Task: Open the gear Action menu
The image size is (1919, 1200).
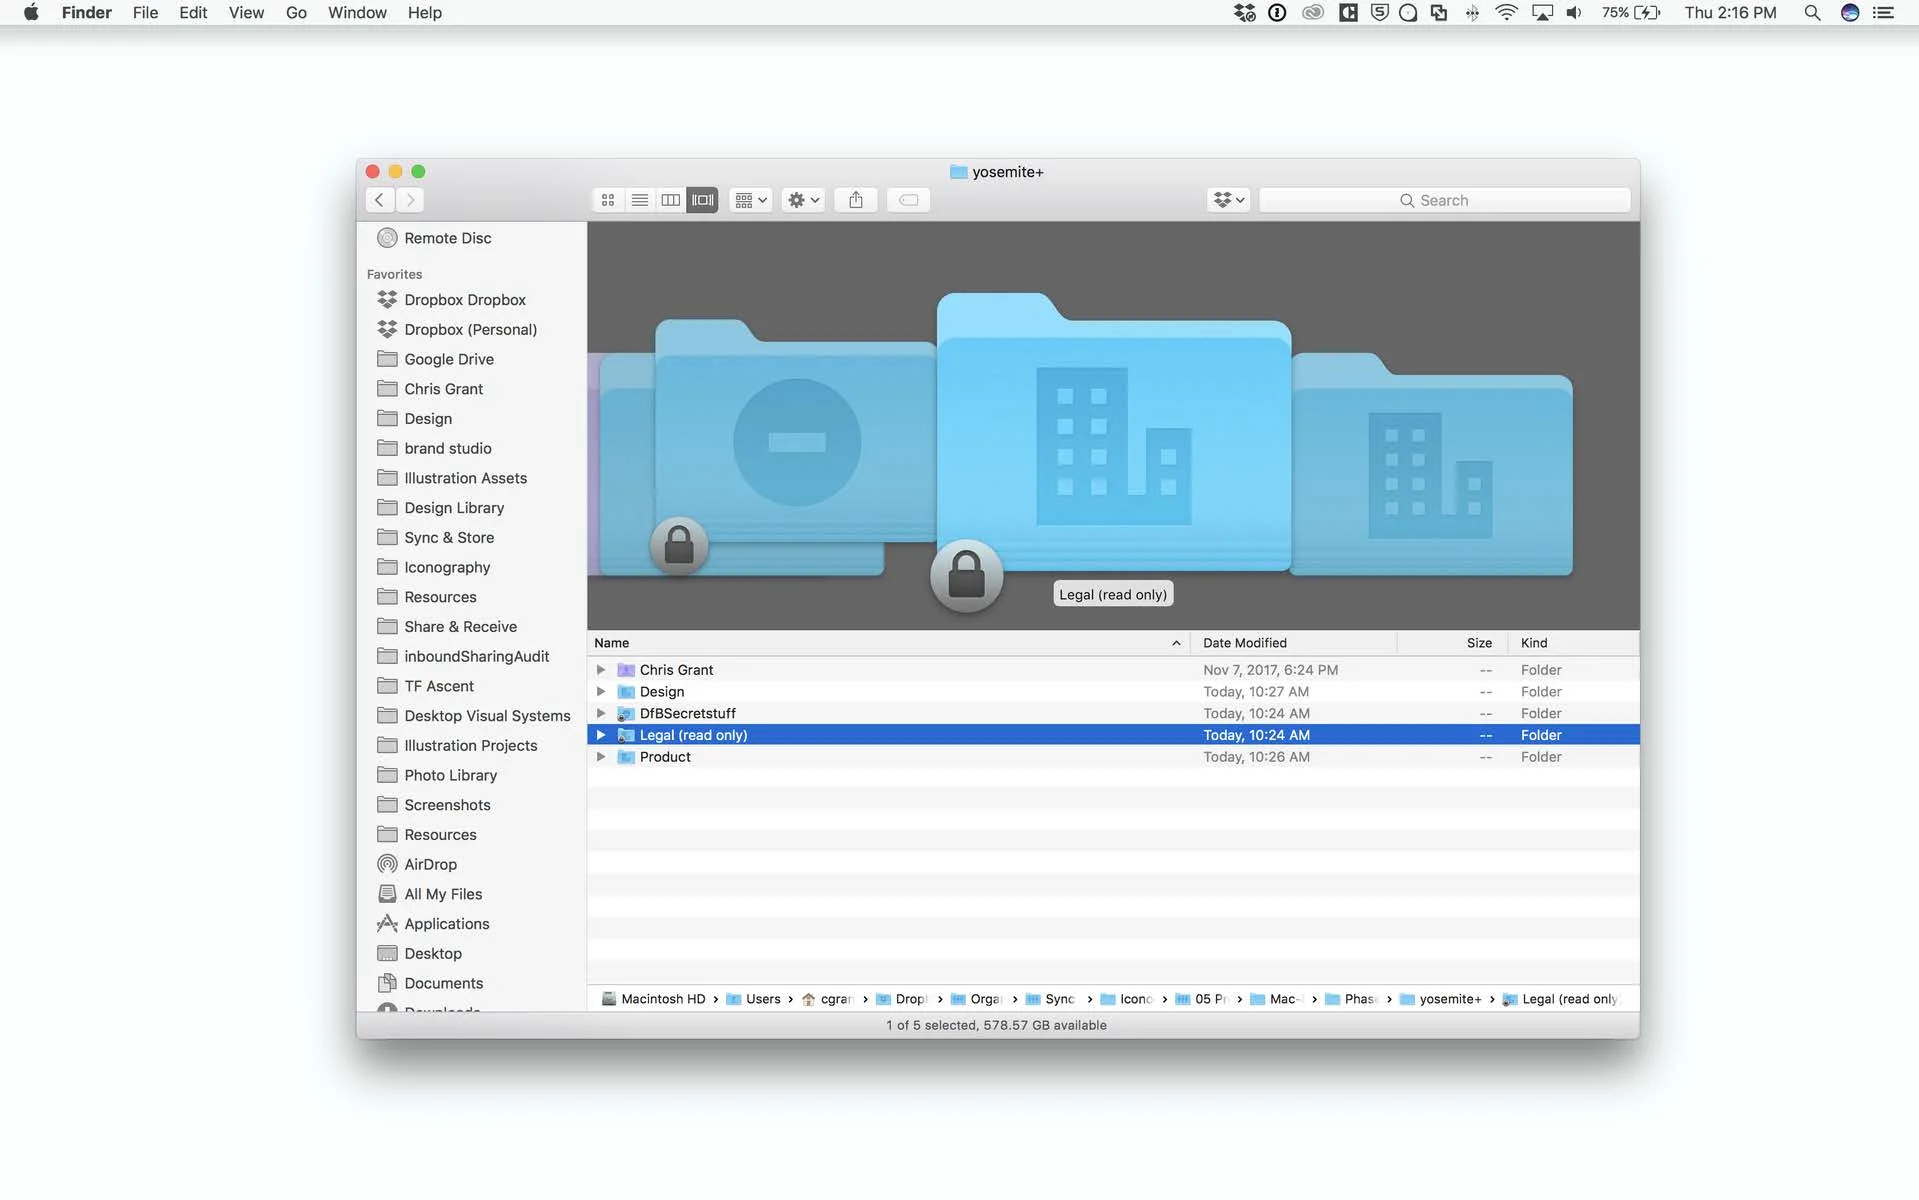Action: [803, 200]
